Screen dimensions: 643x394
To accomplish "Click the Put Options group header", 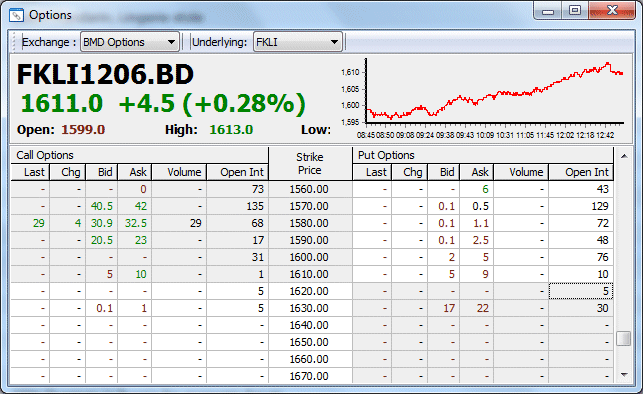I will click(483, 155).
